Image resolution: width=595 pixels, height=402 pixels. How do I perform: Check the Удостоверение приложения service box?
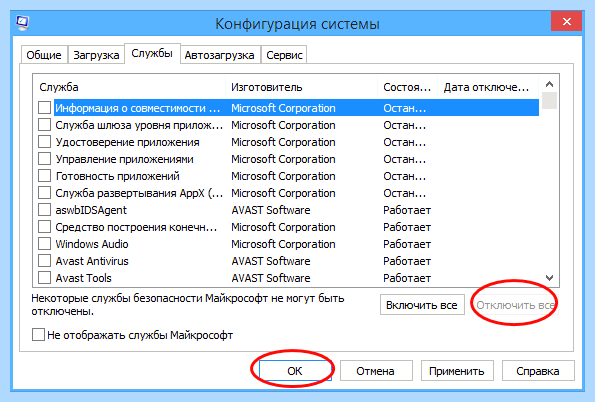[x=44, y=142]
